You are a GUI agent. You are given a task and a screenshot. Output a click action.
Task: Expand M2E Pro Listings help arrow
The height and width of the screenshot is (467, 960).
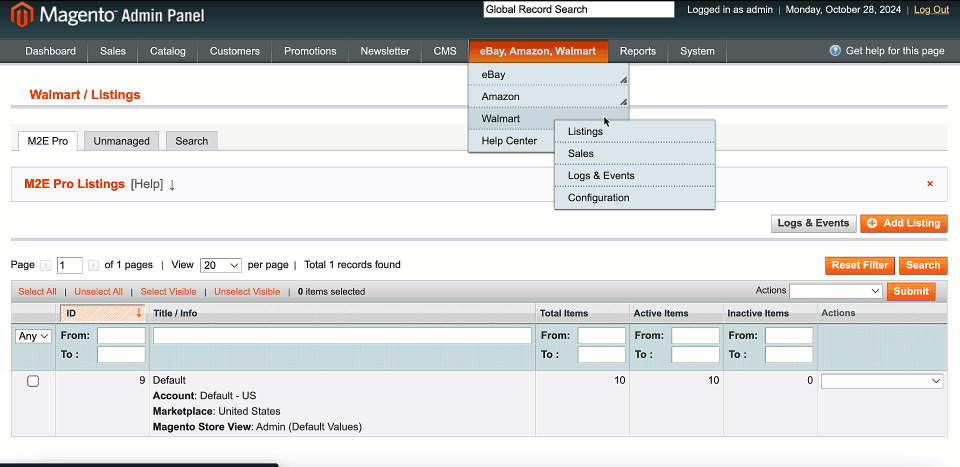pos(172,184)
